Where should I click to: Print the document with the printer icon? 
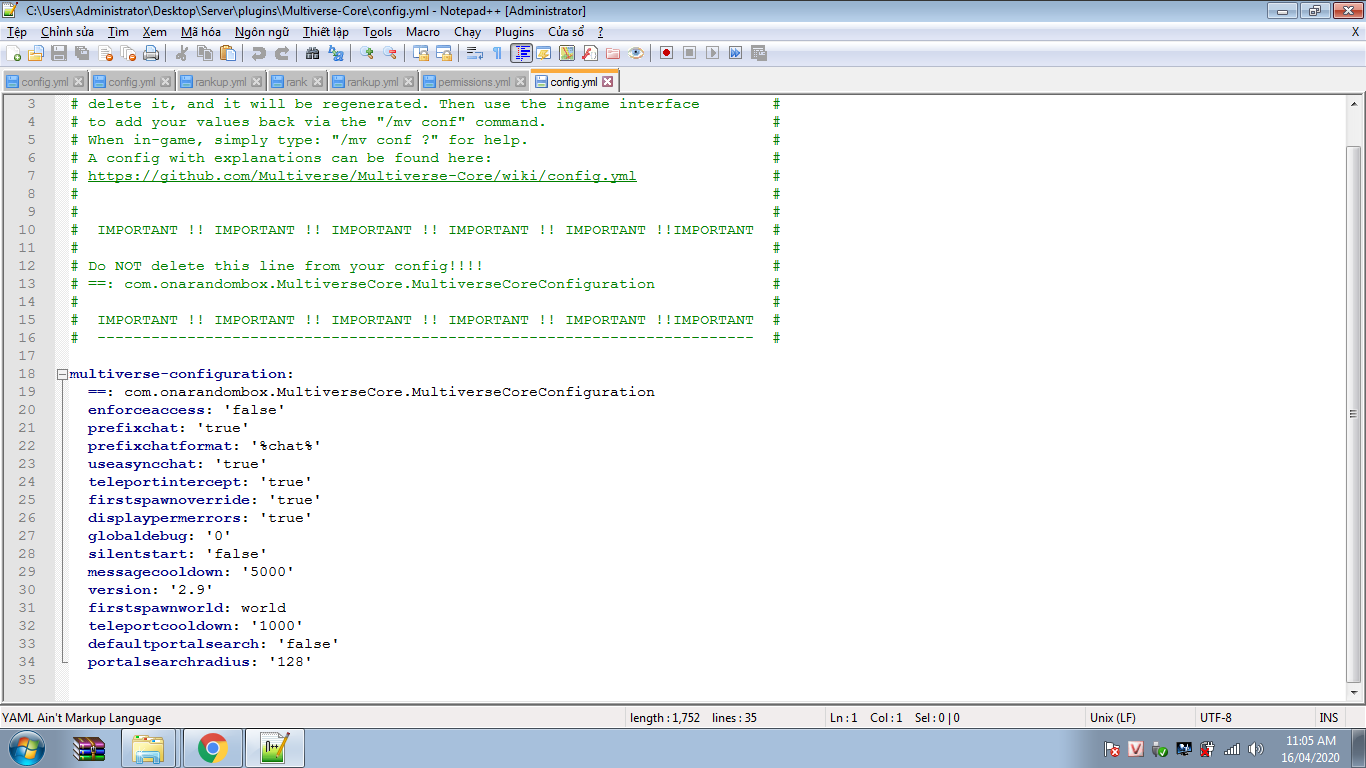(151, 53)
